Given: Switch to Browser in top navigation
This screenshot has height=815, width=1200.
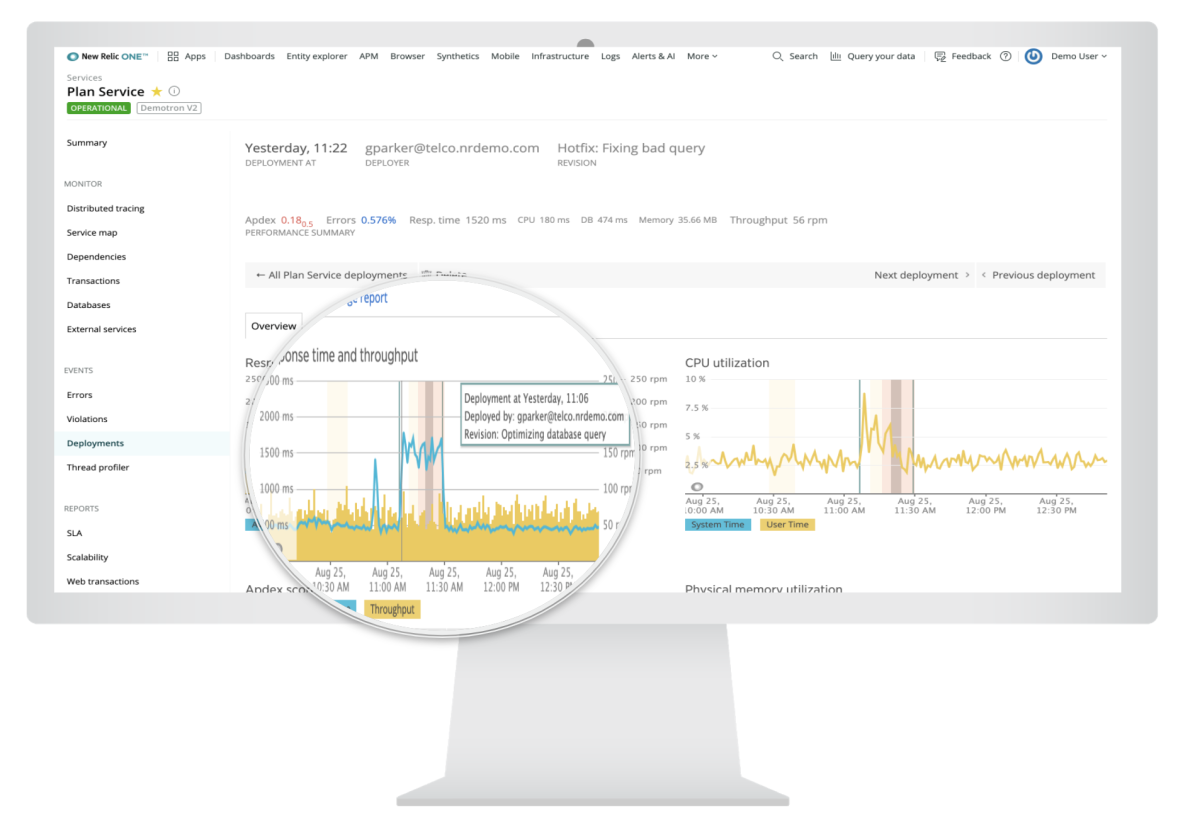Looking at the screenshot, I should coord(407,56).
